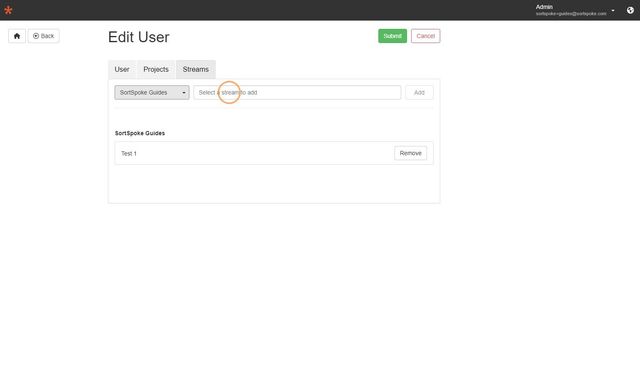The width and height of the screenshot is (640, 378).
Task: Submit the Edit User form
Action: pyautogui.click(x=392, y=36)
